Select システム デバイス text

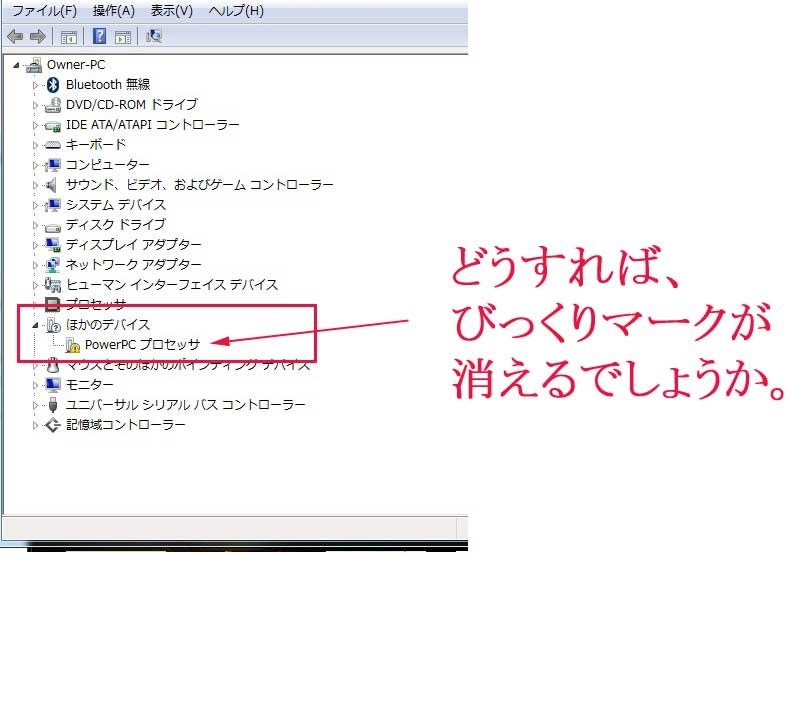click(x=116, y=205)
